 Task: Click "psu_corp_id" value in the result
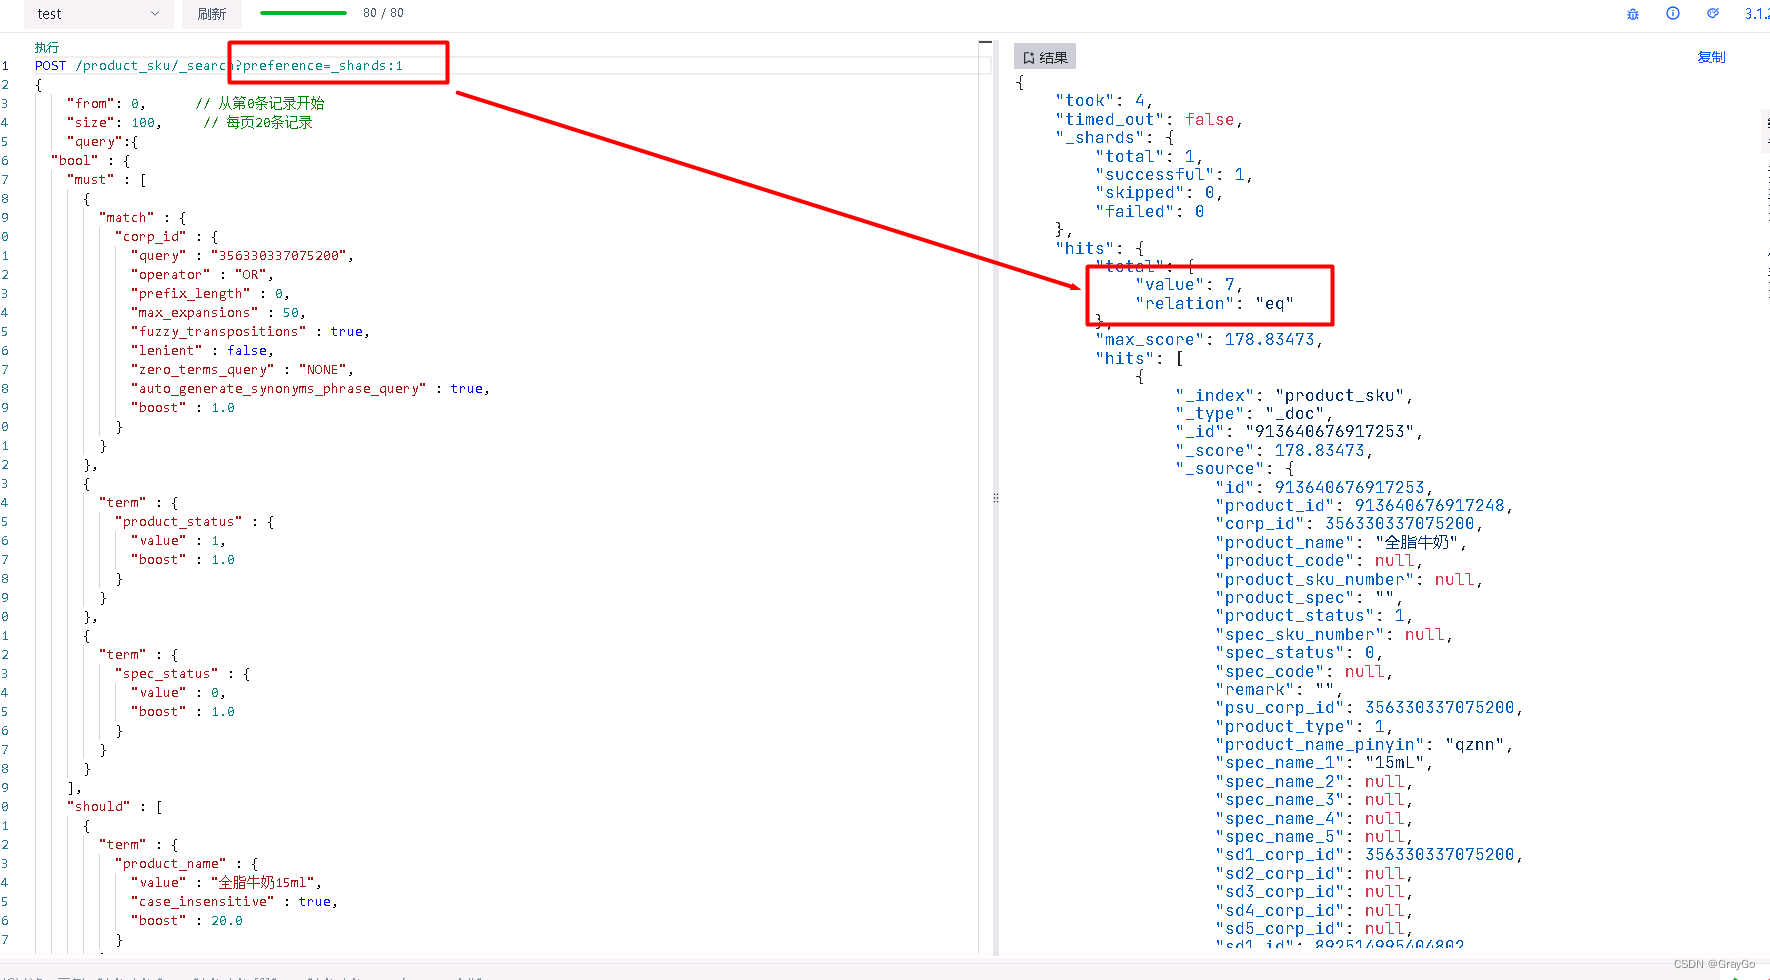coord(1440,708)
